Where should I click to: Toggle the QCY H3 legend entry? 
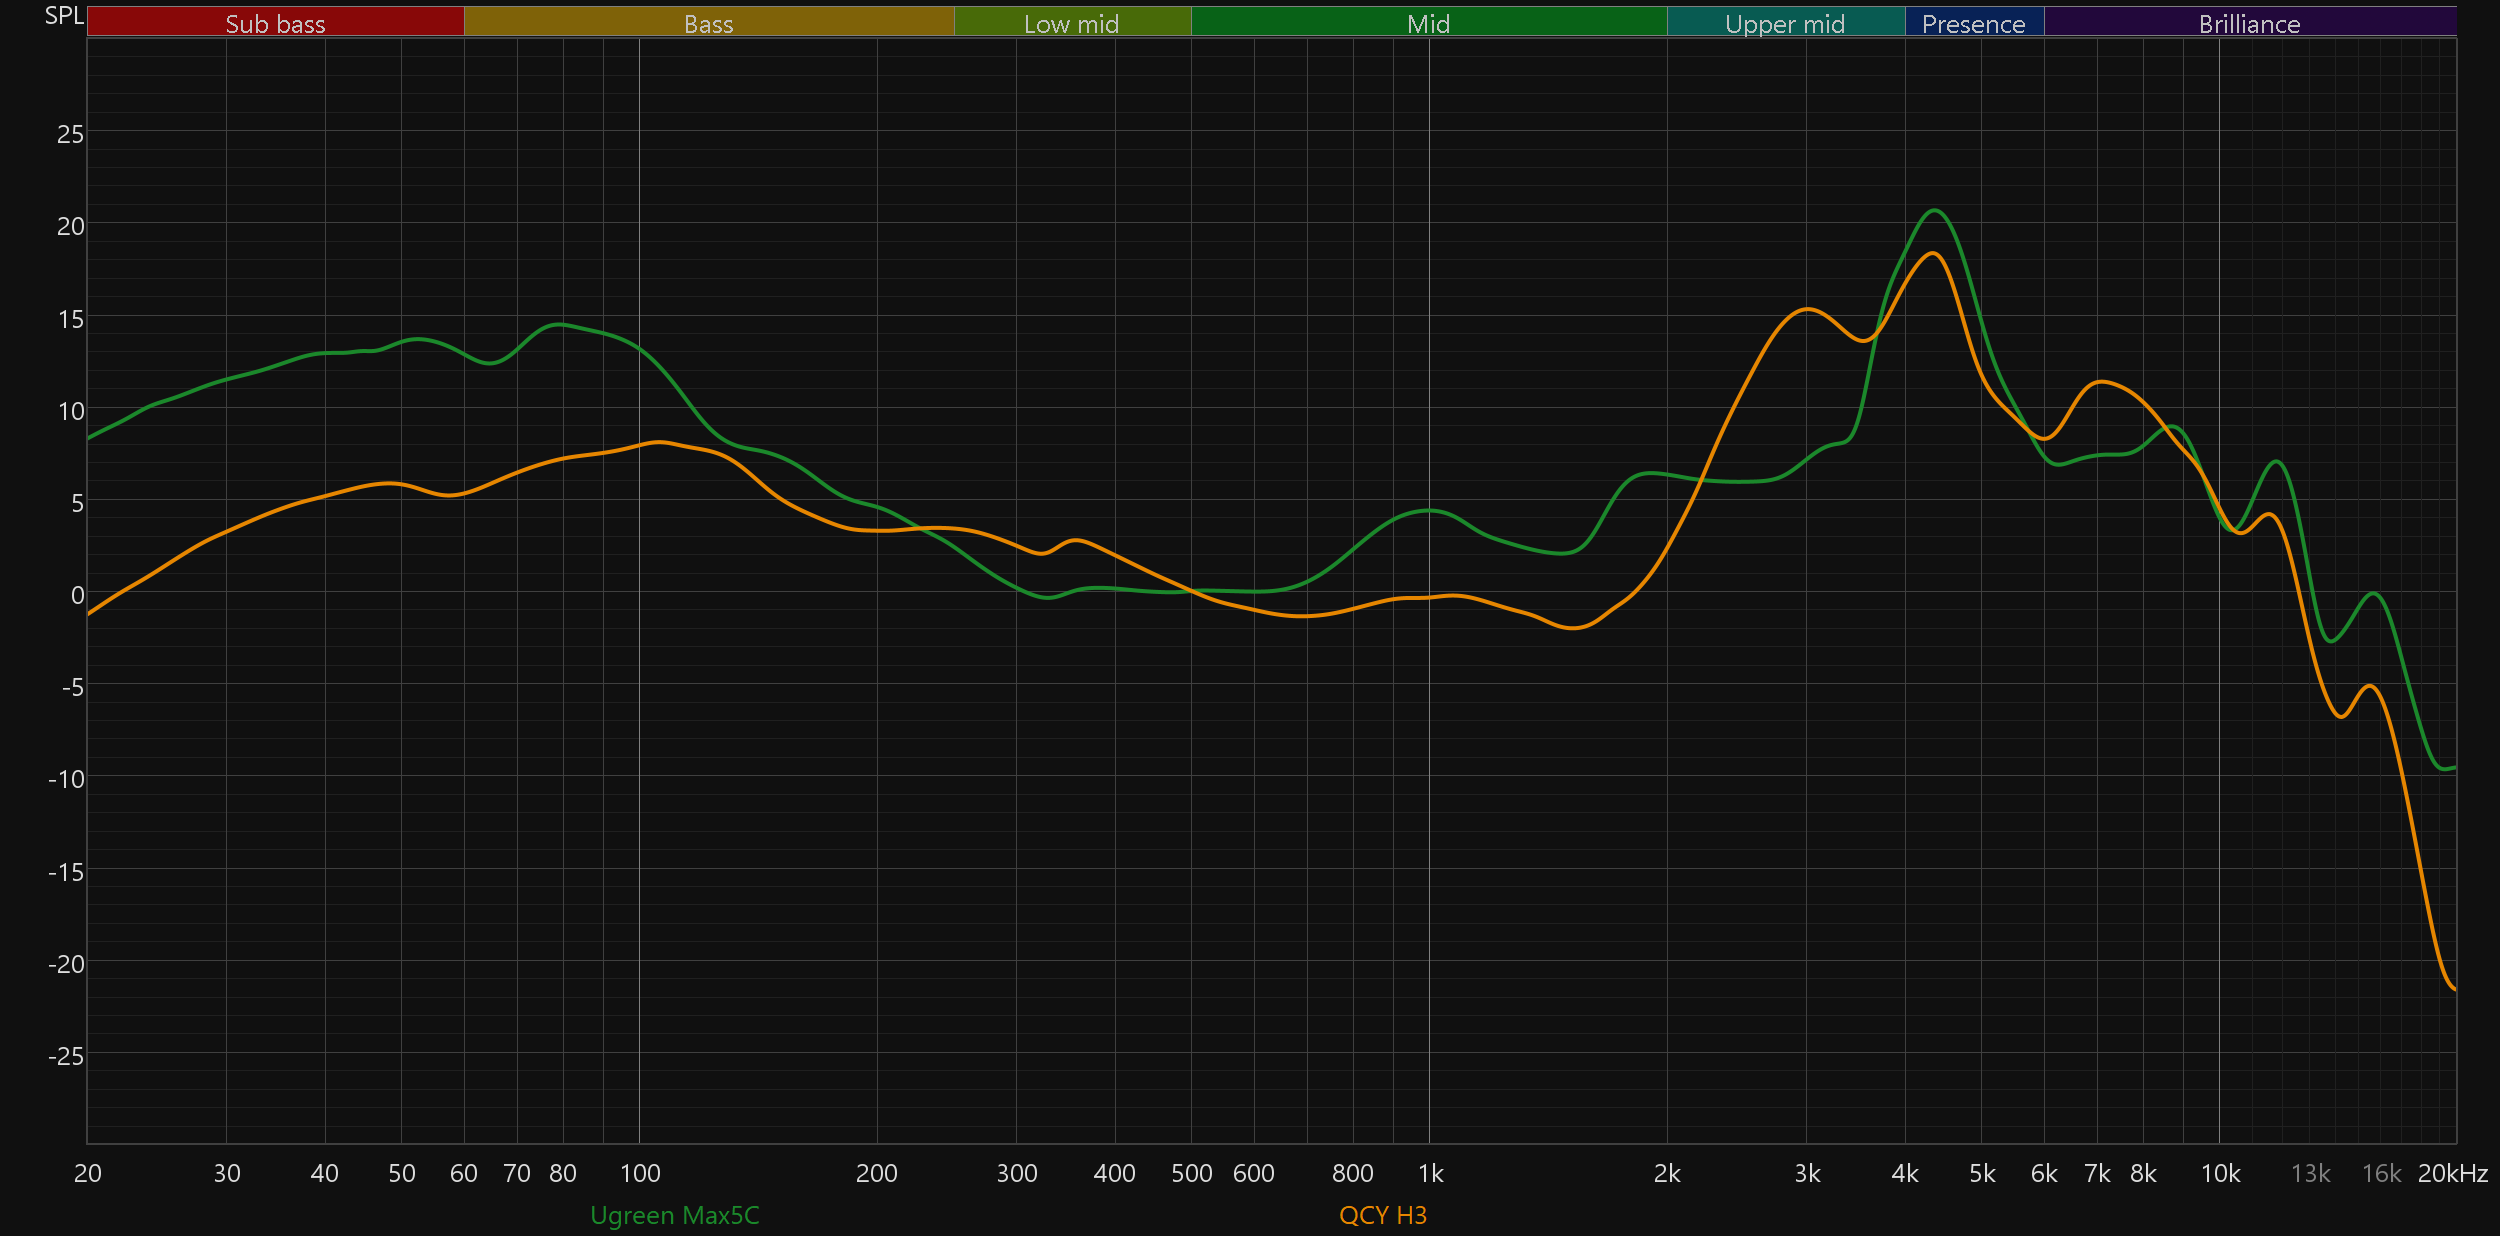[1382, 1215]
